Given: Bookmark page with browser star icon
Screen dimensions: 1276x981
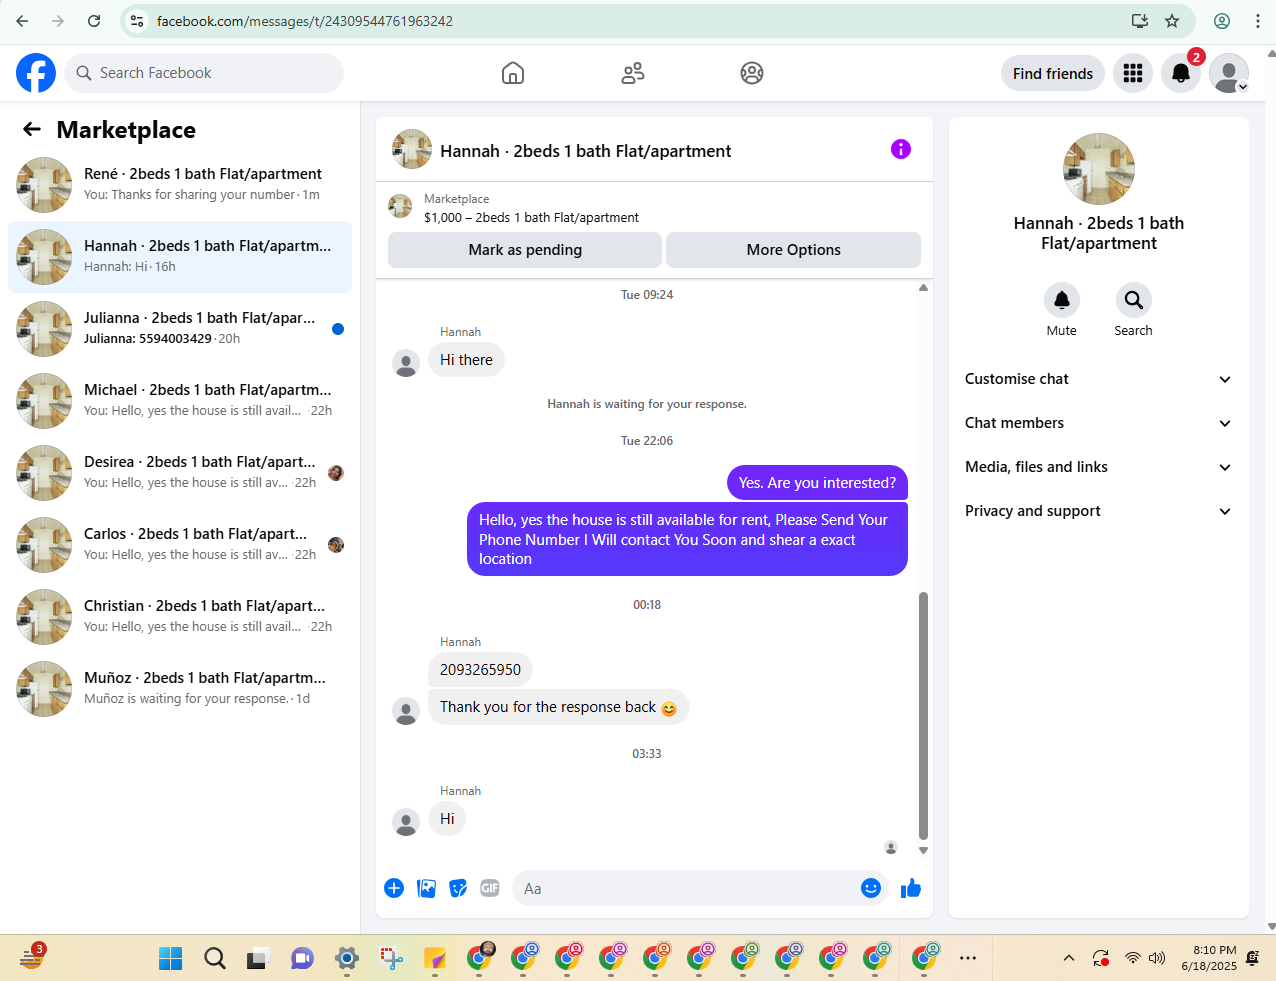Looking at the screenshot, I should point(1172,21).
